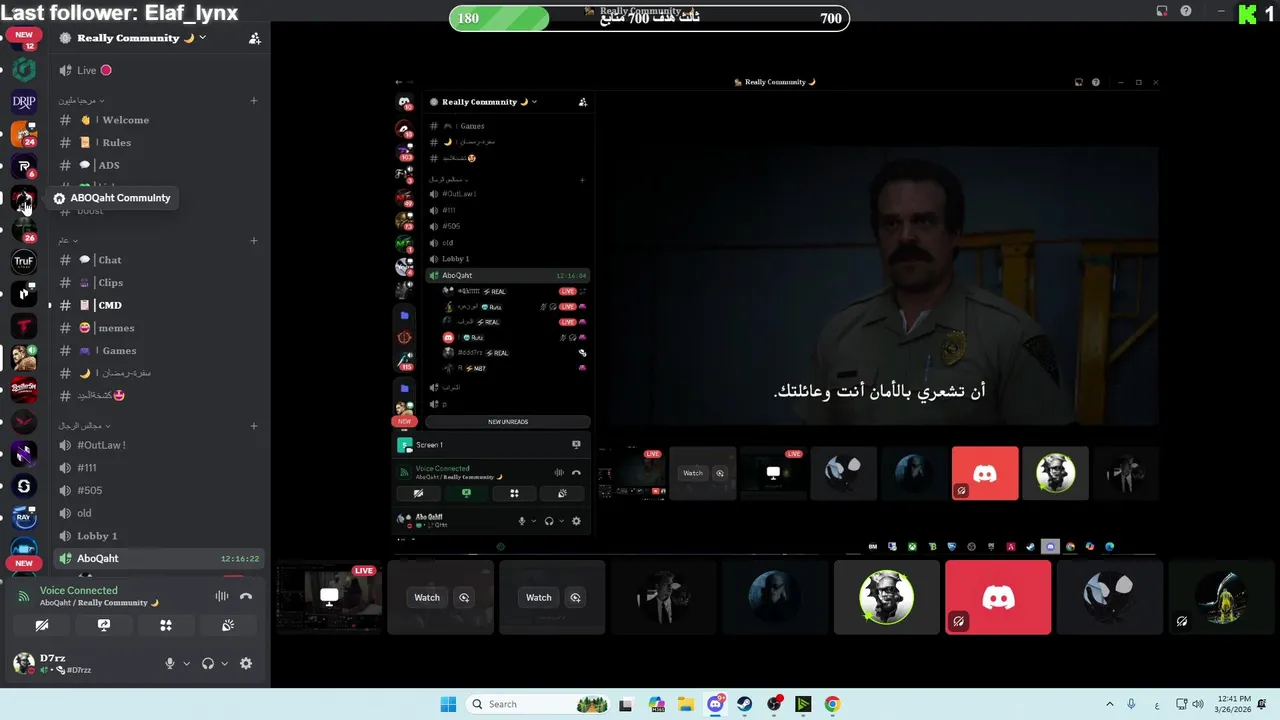Viewport: 1280px width, 720px height.
Task: Collapse the مرحبا مليون category
Action: pyautogui.click(x=81, y=100)
